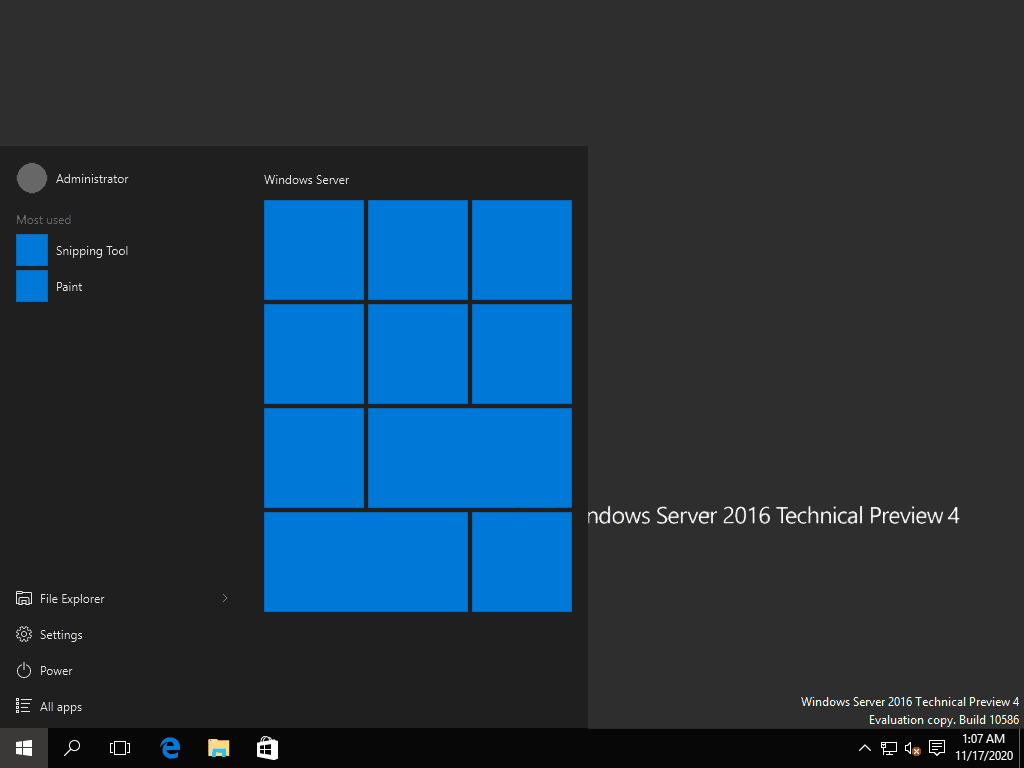Click the Search icon on the taskbar

[x=71, y=747]
